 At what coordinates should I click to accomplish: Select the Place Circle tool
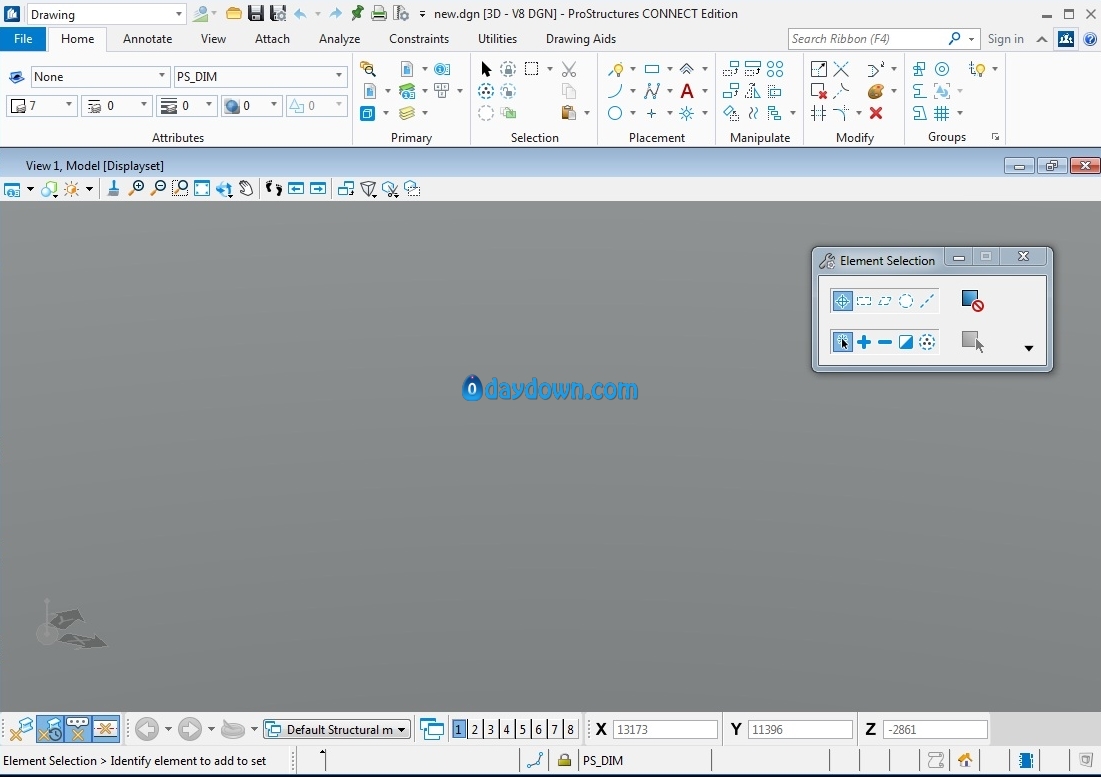point(614,113)
